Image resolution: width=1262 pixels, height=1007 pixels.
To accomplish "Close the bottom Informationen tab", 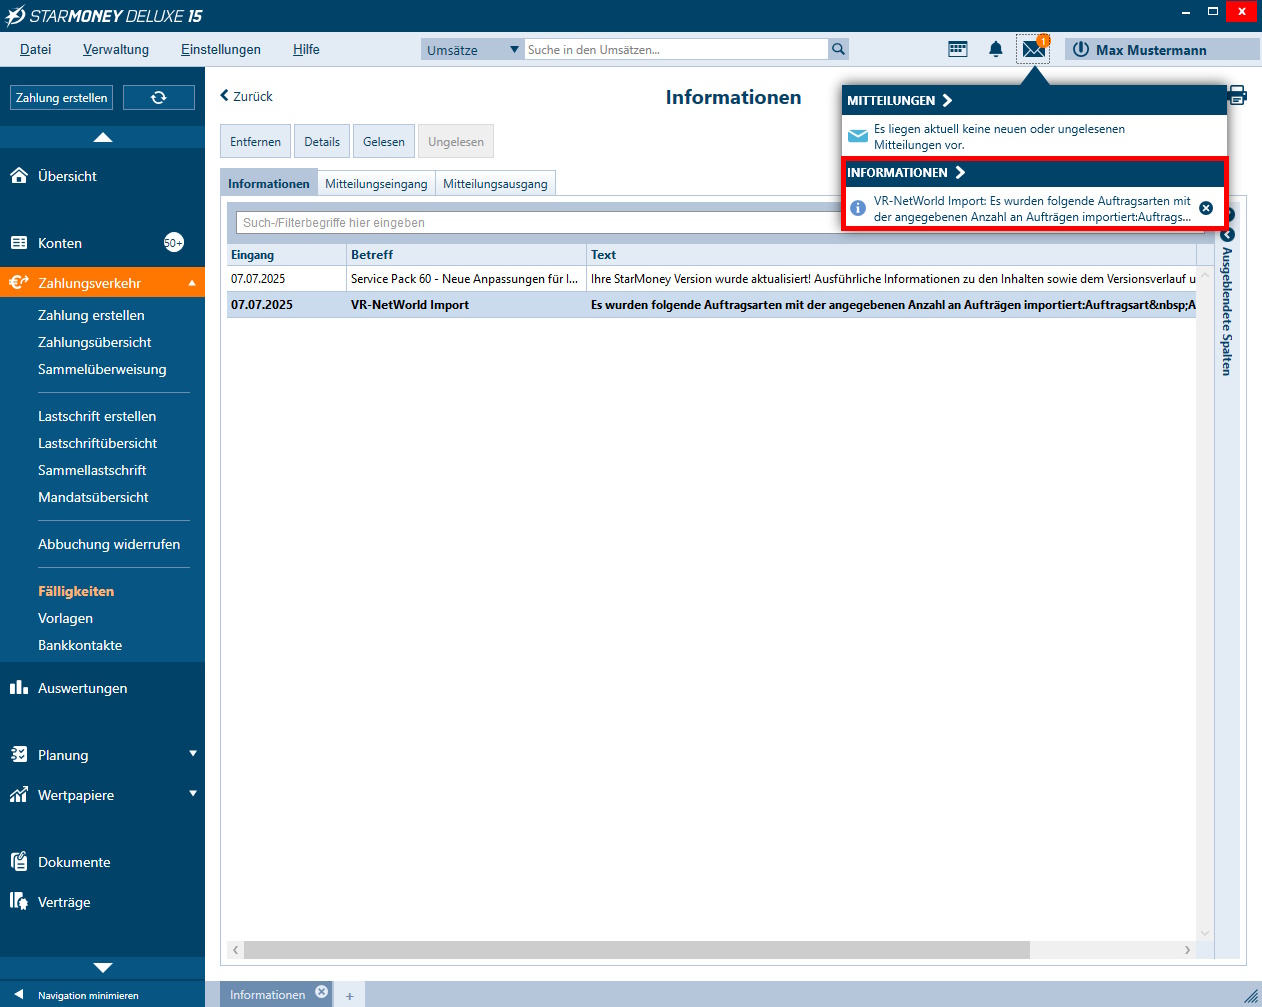I will 322,992.
